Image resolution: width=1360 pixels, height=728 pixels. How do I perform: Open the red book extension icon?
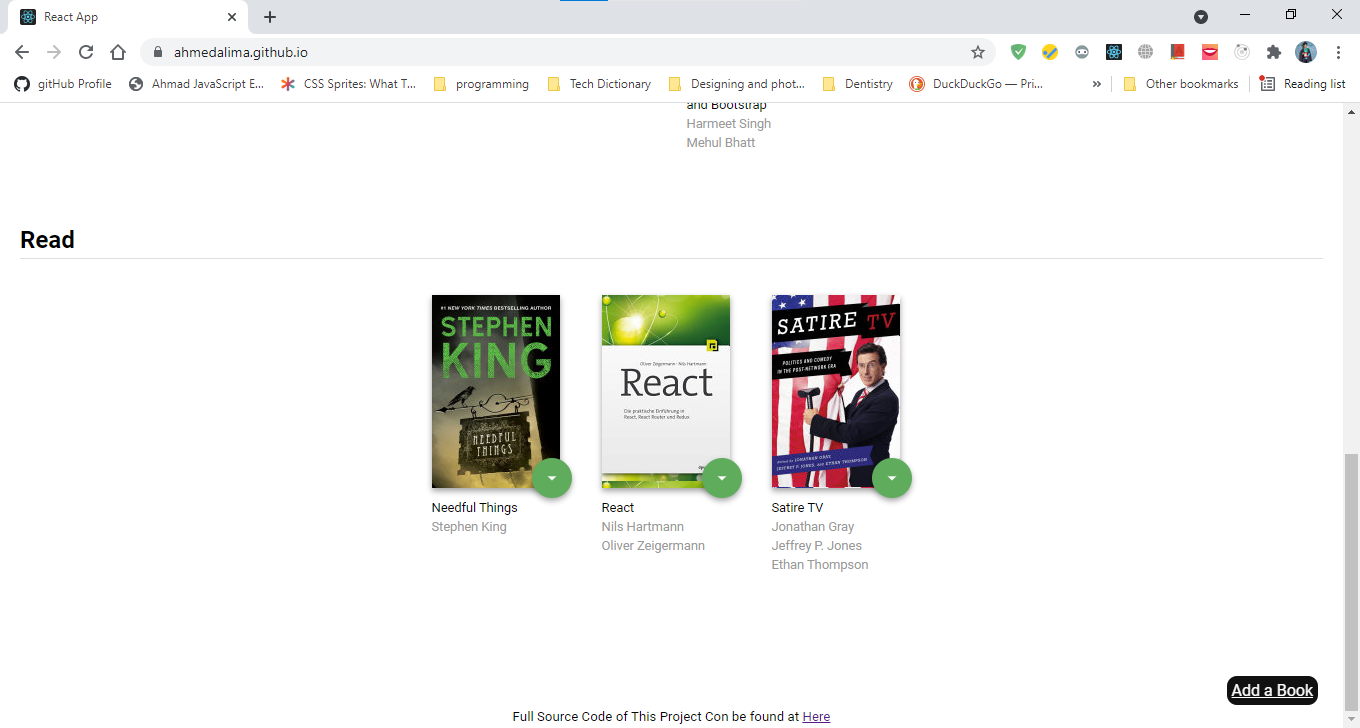[1178, 52]
